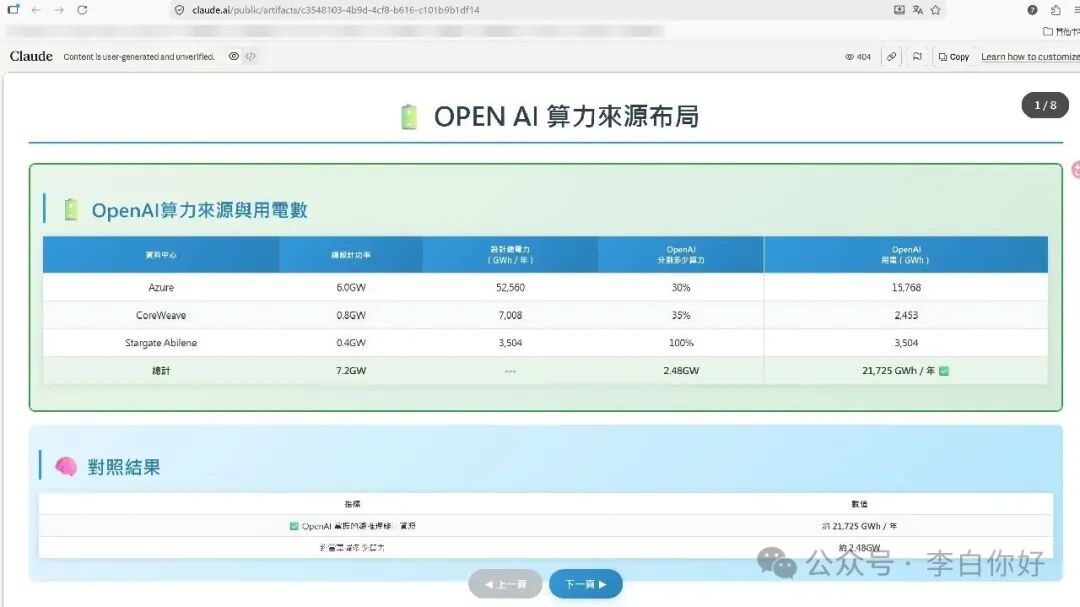Click the Claude logo
Screen dimensions: 1080x607
[31, 56]
